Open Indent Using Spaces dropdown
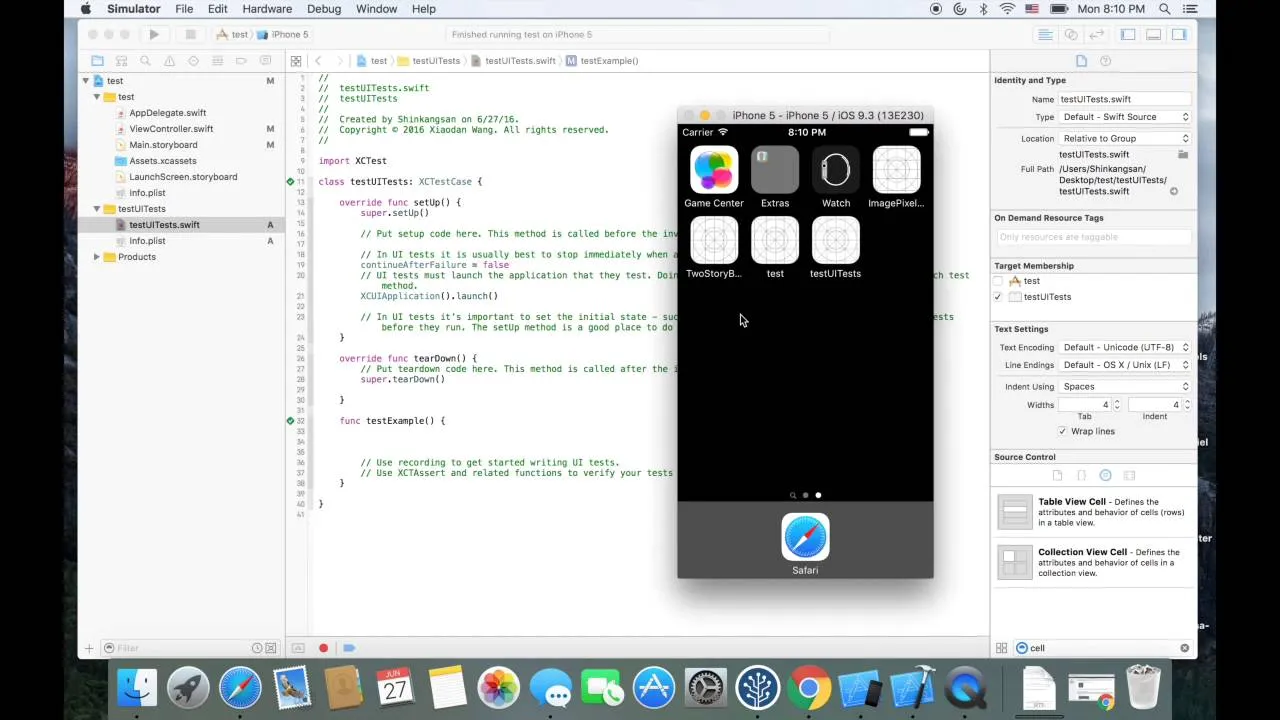Viewport: 1280px width, 720px height. click(1125, 386)
